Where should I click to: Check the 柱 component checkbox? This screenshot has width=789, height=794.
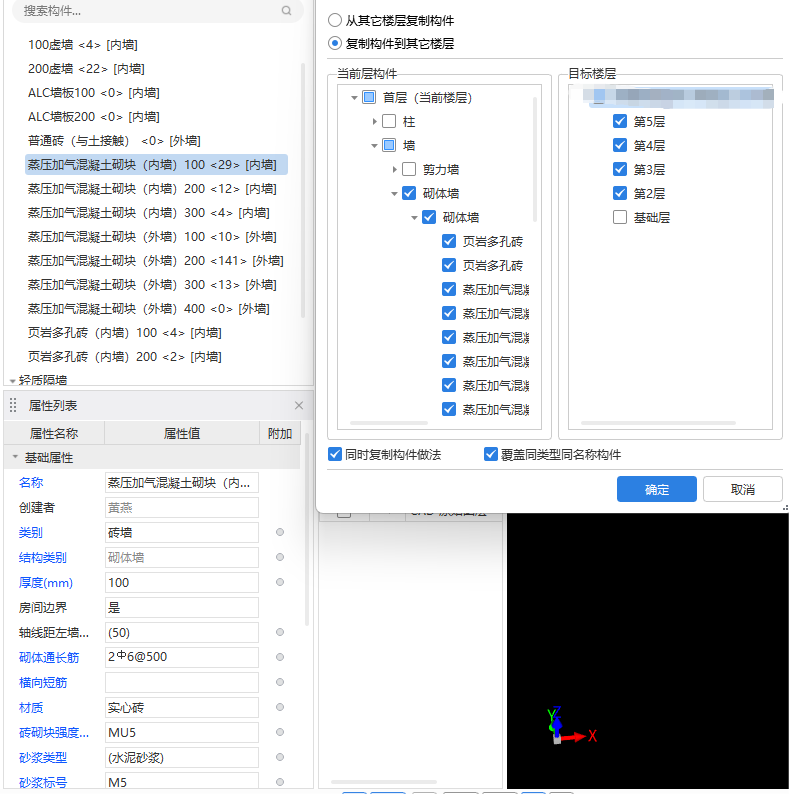click(389, 122)
